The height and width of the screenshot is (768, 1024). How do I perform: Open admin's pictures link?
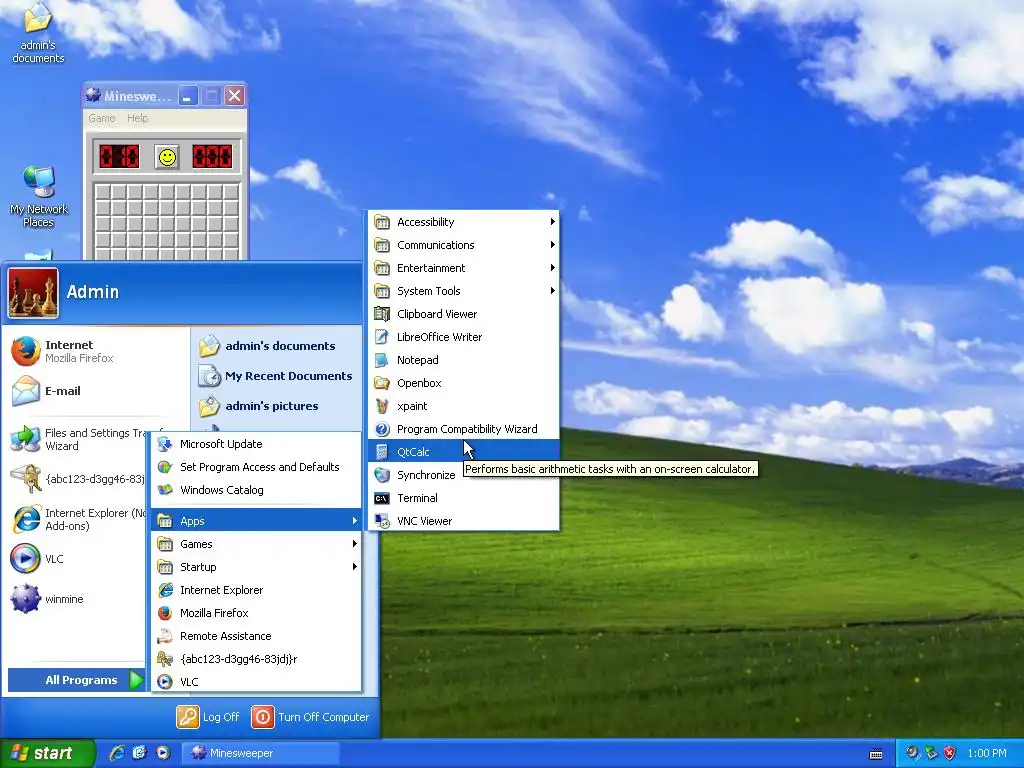pos(259,406)
